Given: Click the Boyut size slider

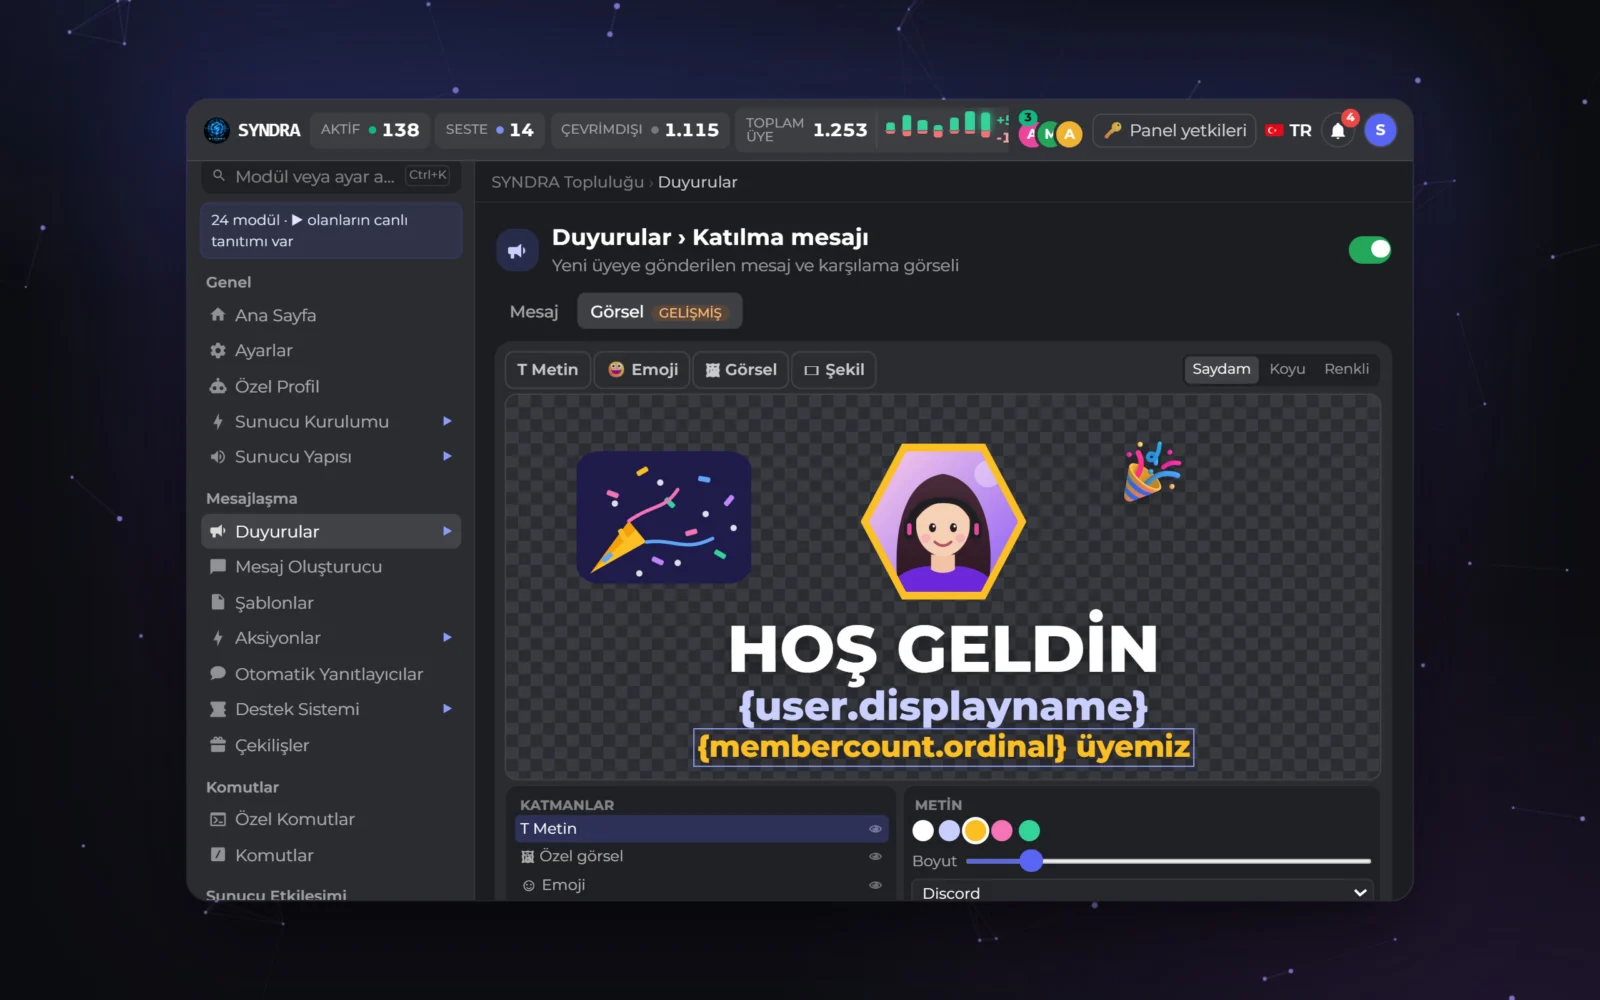Looking at the screenshot, I should point(1168,861).
